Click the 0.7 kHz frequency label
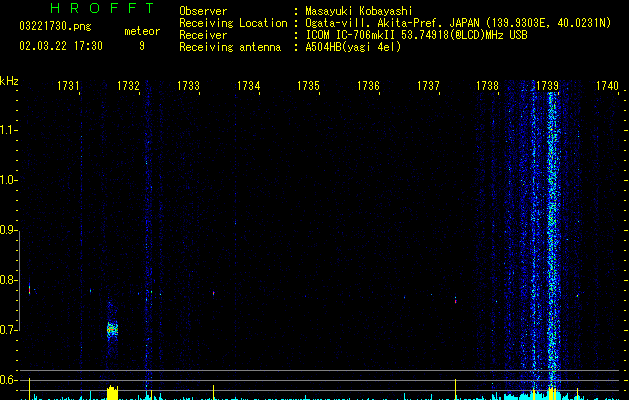The height and width of the screenshot is (400, 629). tap(8, 330)
